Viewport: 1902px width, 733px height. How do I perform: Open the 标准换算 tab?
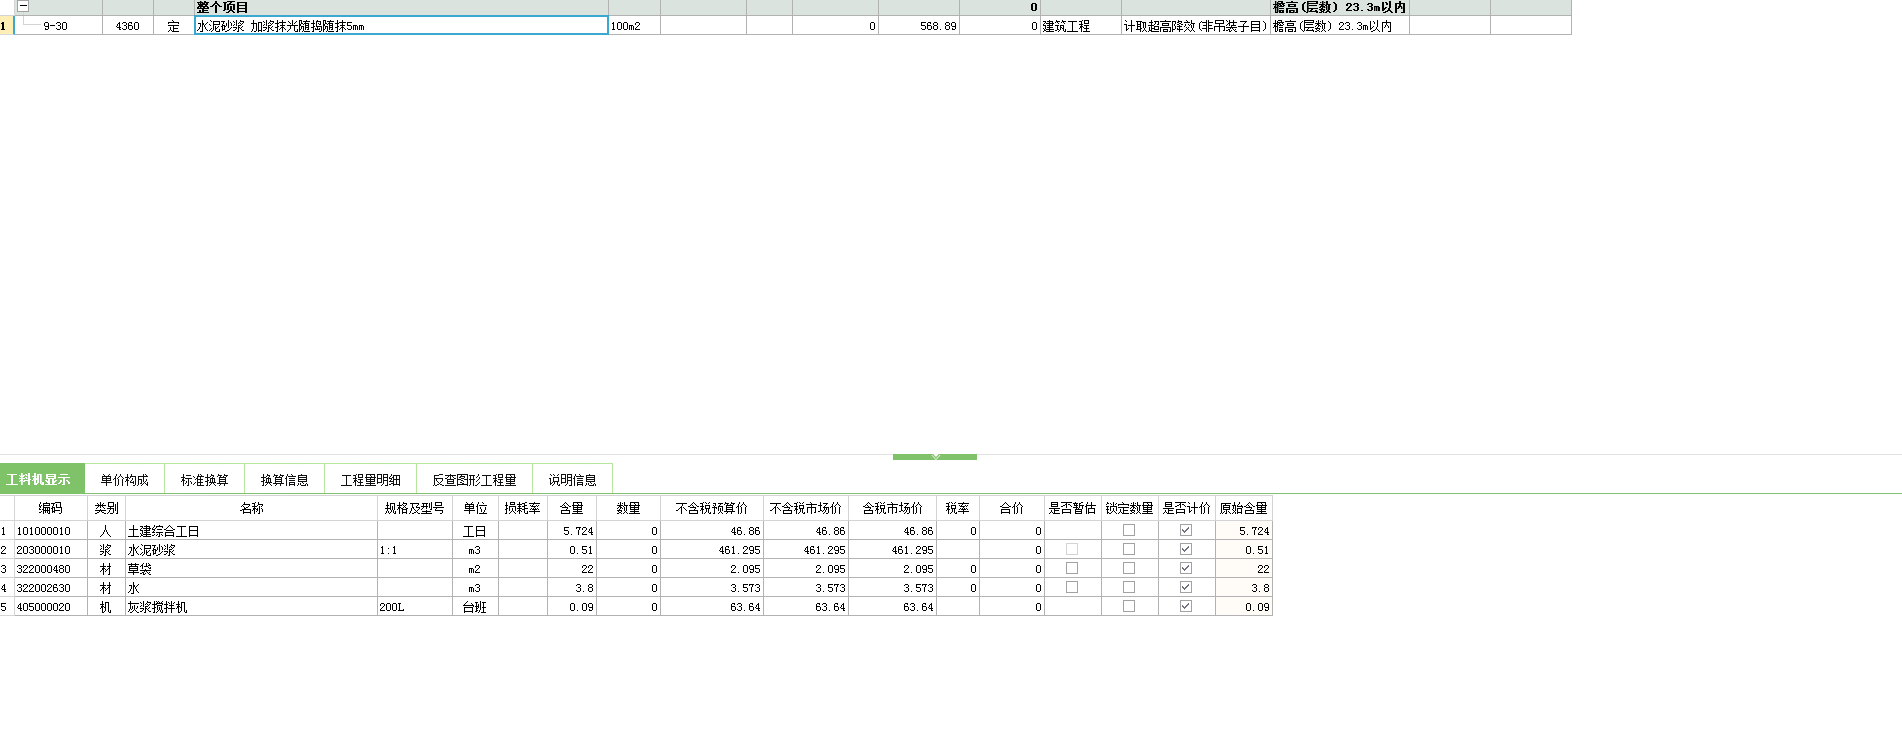click(x=204, y=480)
